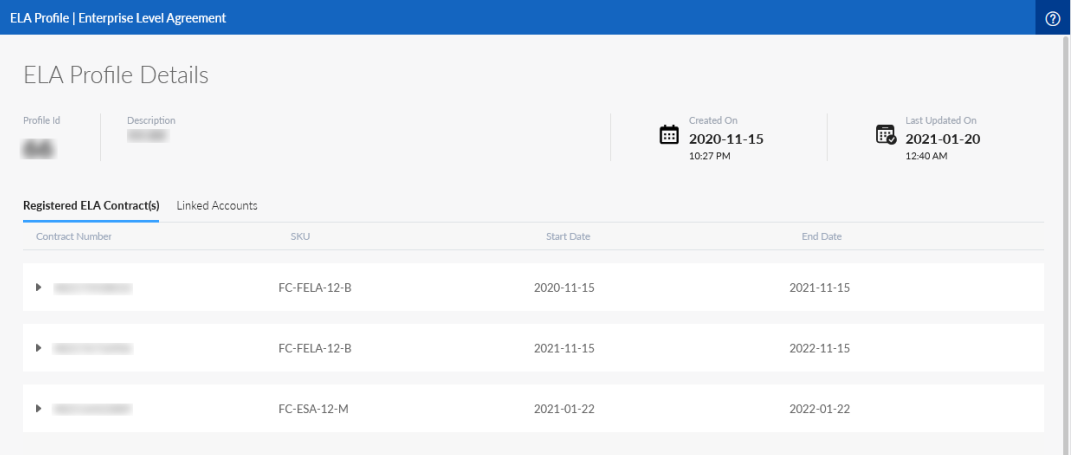Click the Contract Number column header
The image size is (1071, 455).
pyautogui.click(x=74, y=236)
